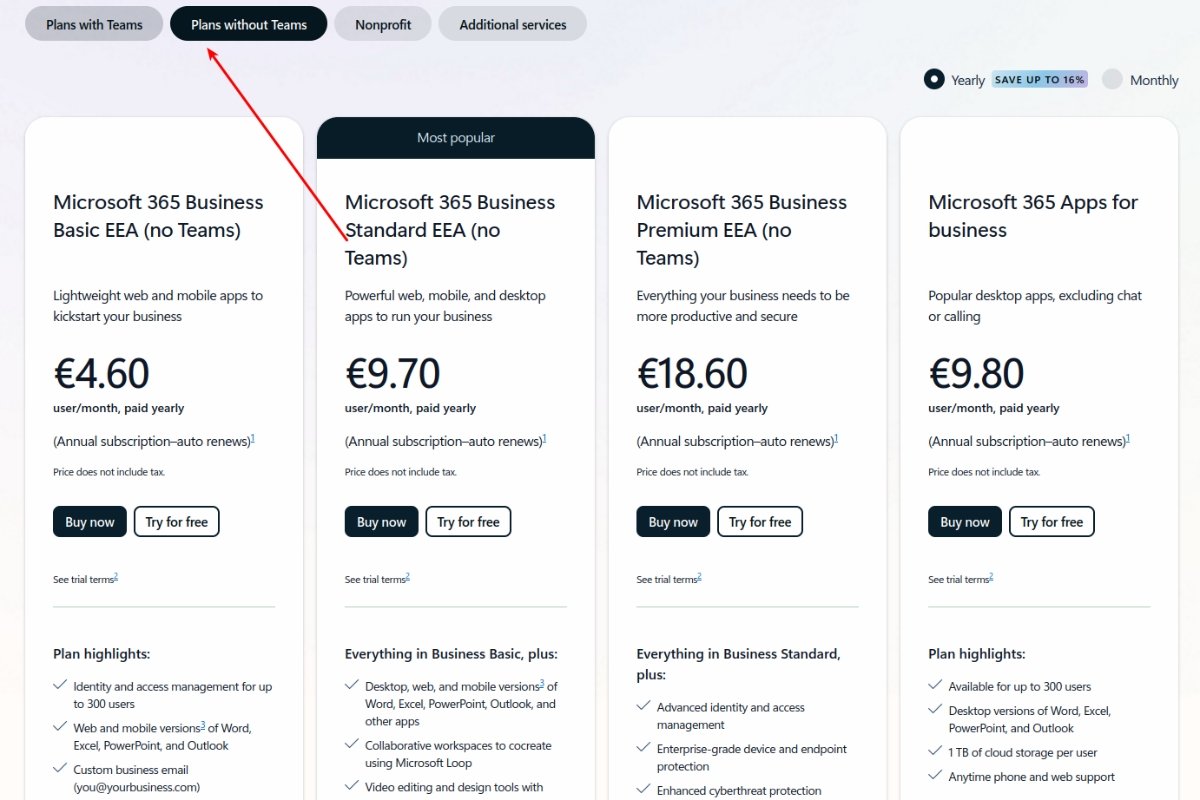Try Microsoft 365 Apps for business free

click(1051, 521)
